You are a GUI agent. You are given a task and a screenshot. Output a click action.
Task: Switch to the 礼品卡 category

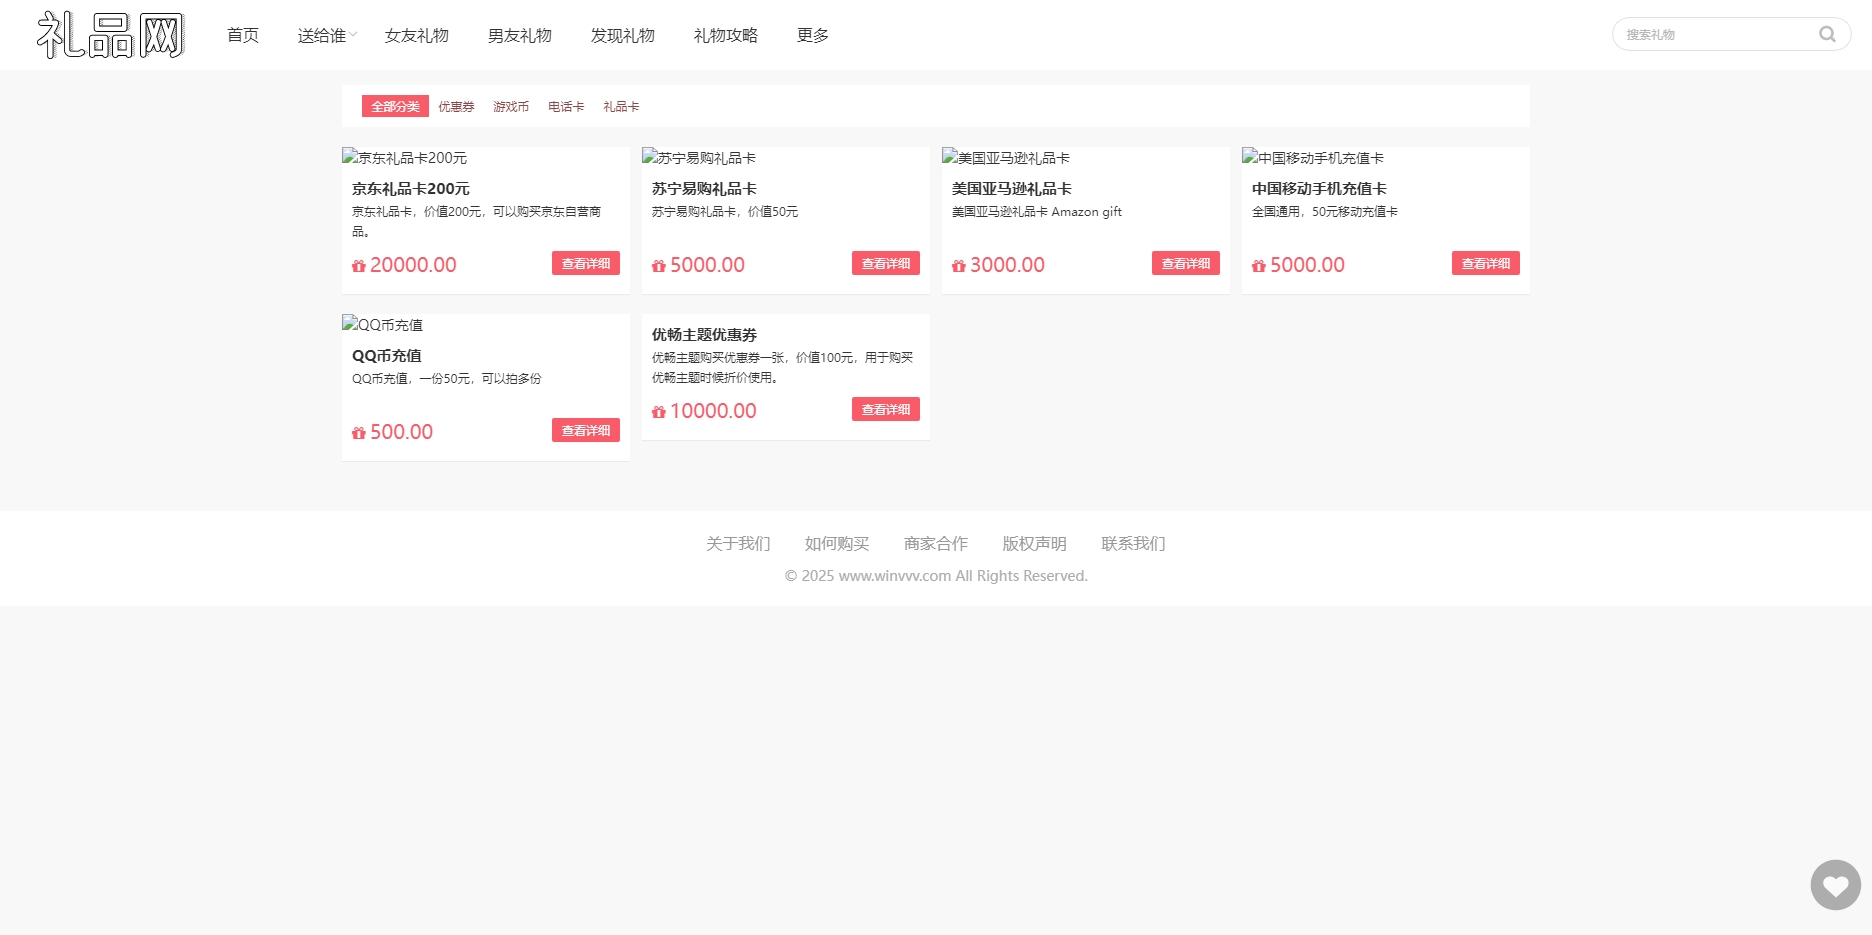point(621,106)
